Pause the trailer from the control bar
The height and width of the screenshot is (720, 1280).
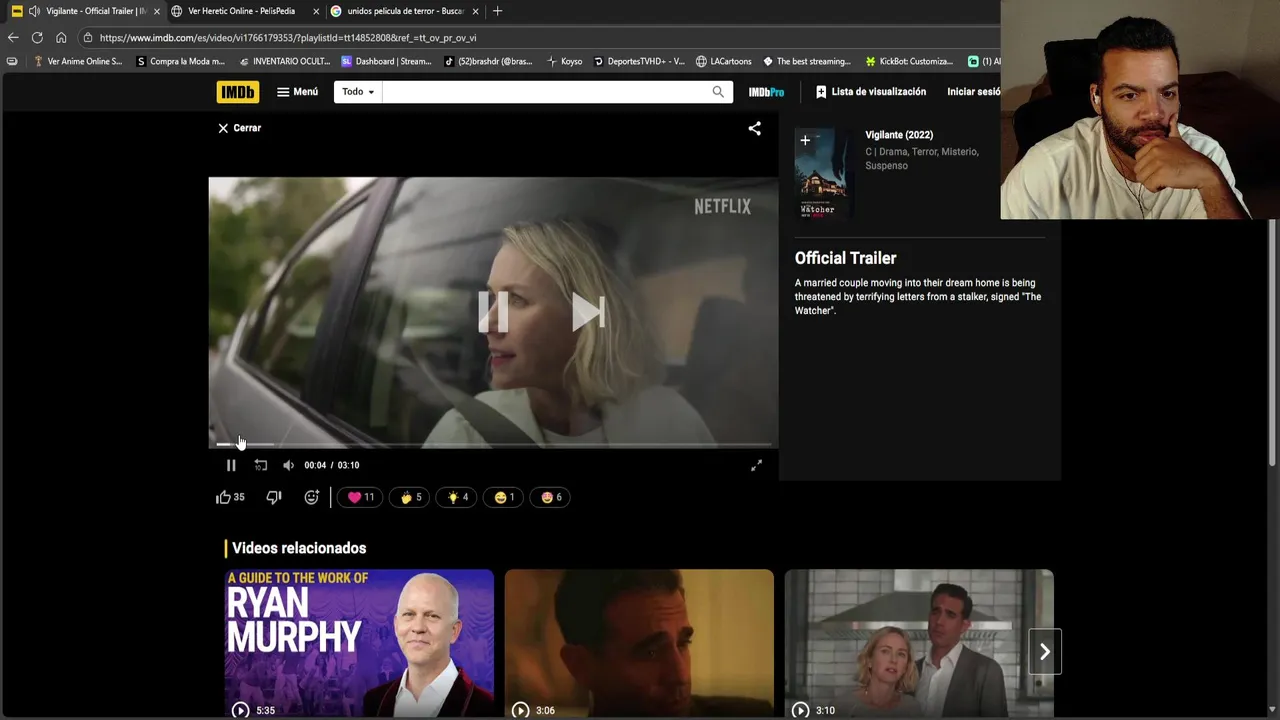[x=231, y=465]
